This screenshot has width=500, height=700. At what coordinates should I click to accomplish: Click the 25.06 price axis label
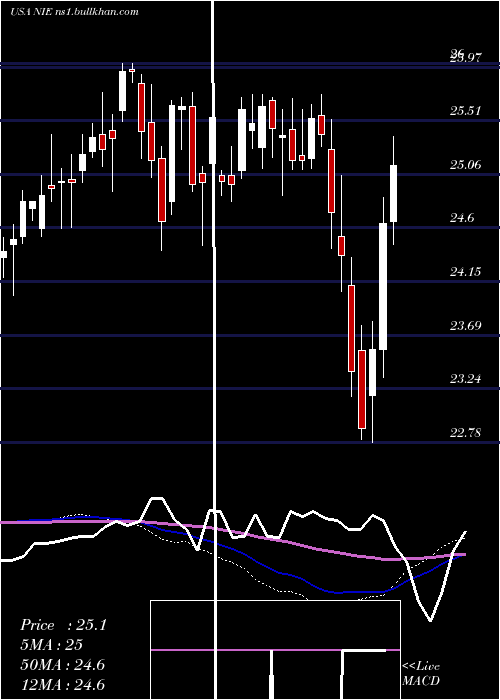466,165
